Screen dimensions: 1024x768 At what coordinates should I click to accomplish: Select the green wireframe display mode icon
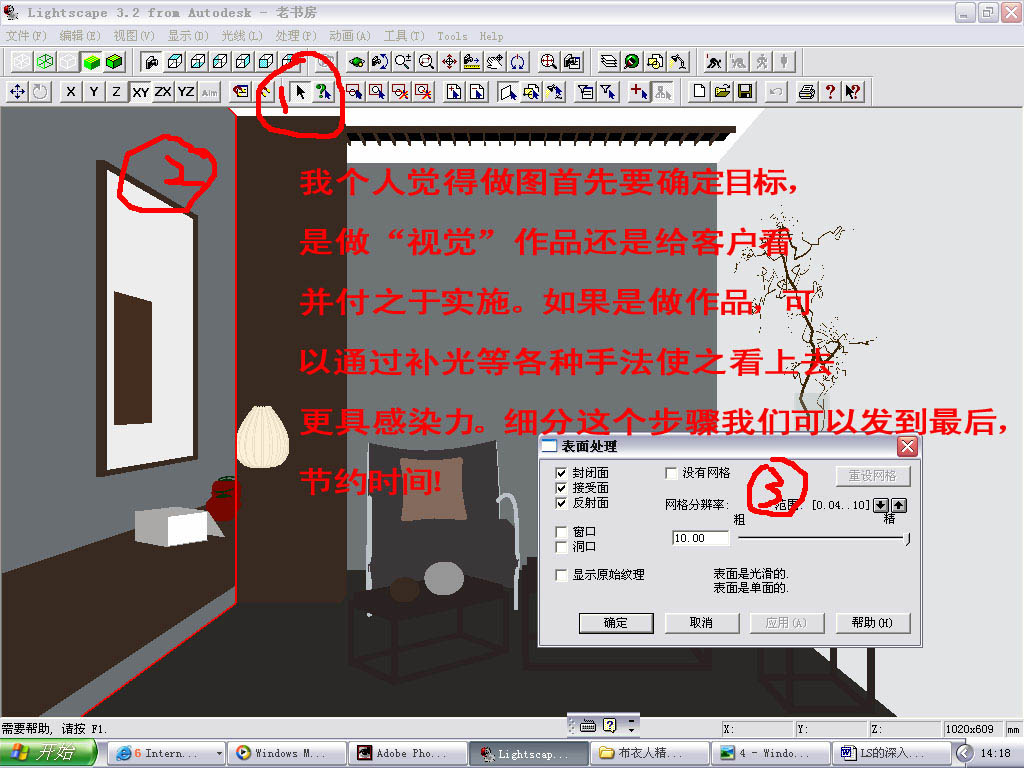point(45,62)
